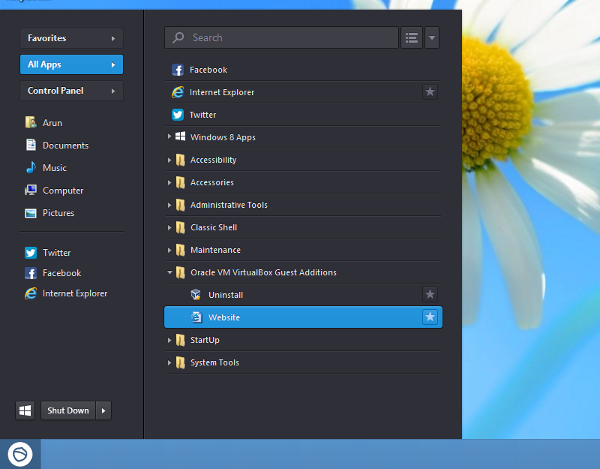This screenshot has width=600, height=469.
Task: Expand the System Tools folder arrow
Action: pyautogui.click(x=169, y=363)
